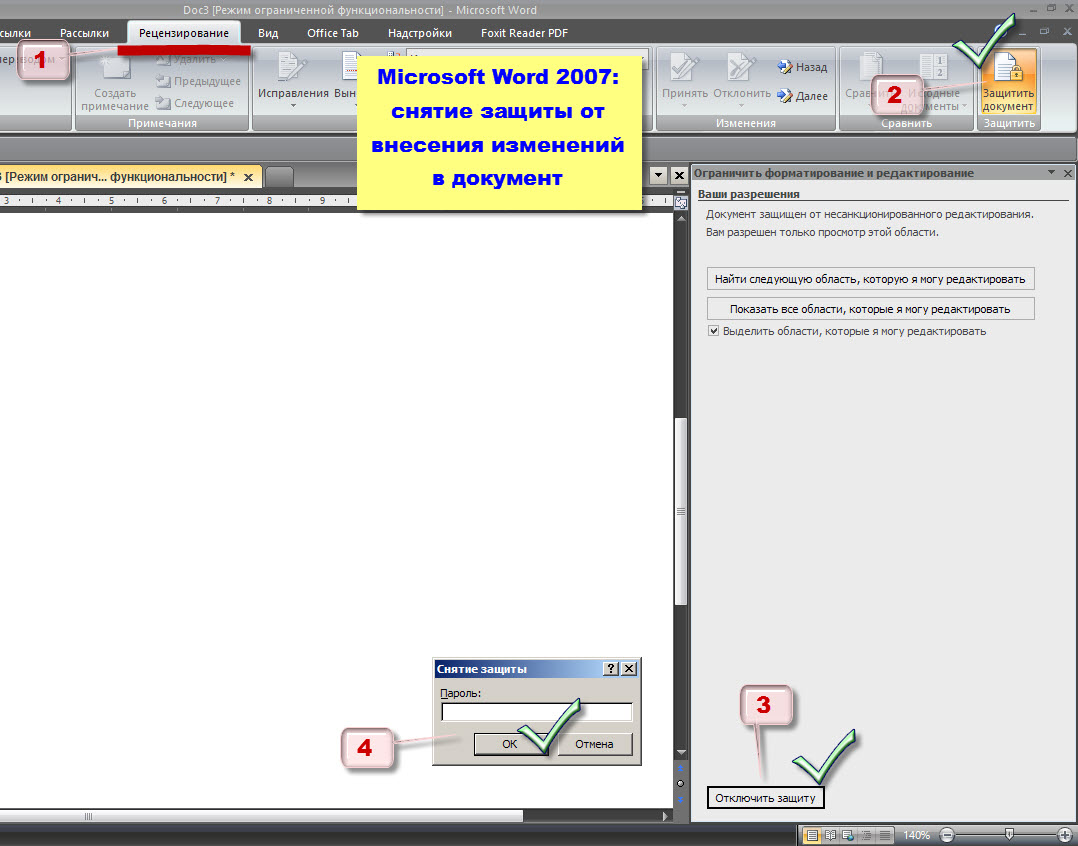Open the Office Tab list dropdown arrow
Viewport: 1078px width, 846px height.
(x=659, y=175)
